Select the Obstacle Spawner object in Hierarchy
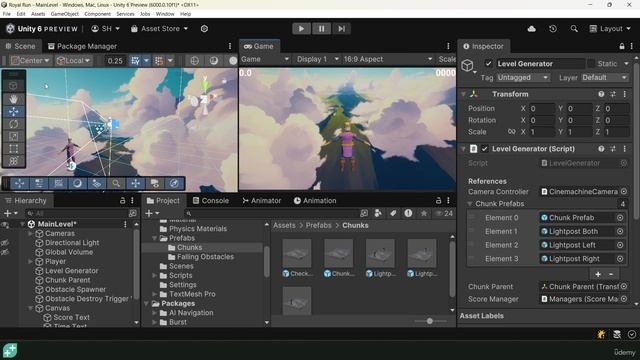640x360 pixels. (75, 289)
